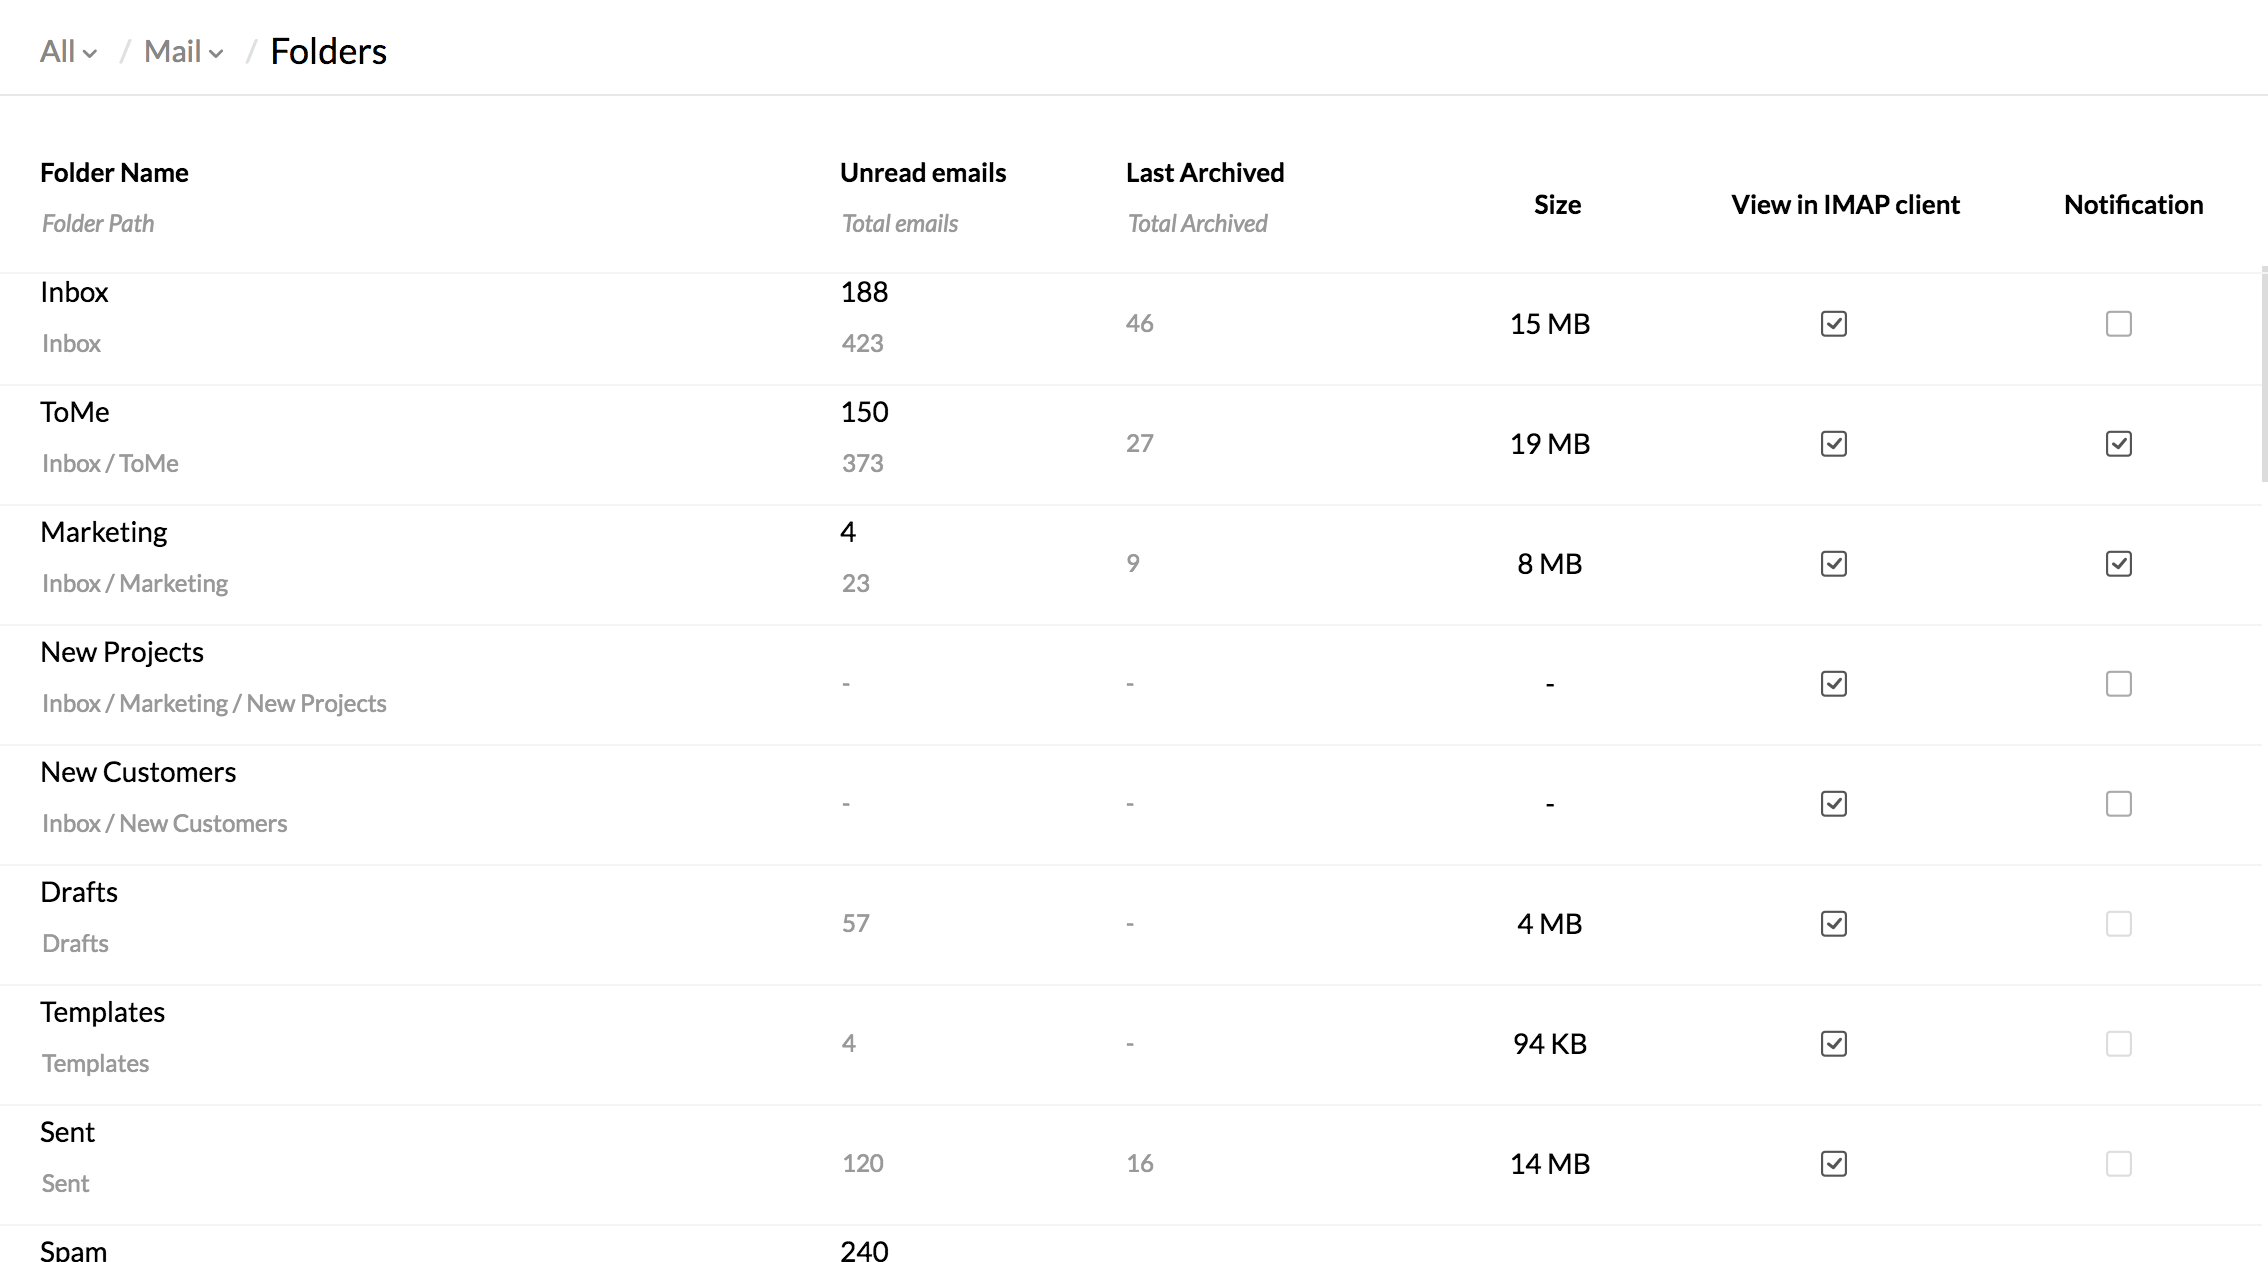Uncheck Marketing folder notification checkbox

click(x=2118, y=564)
